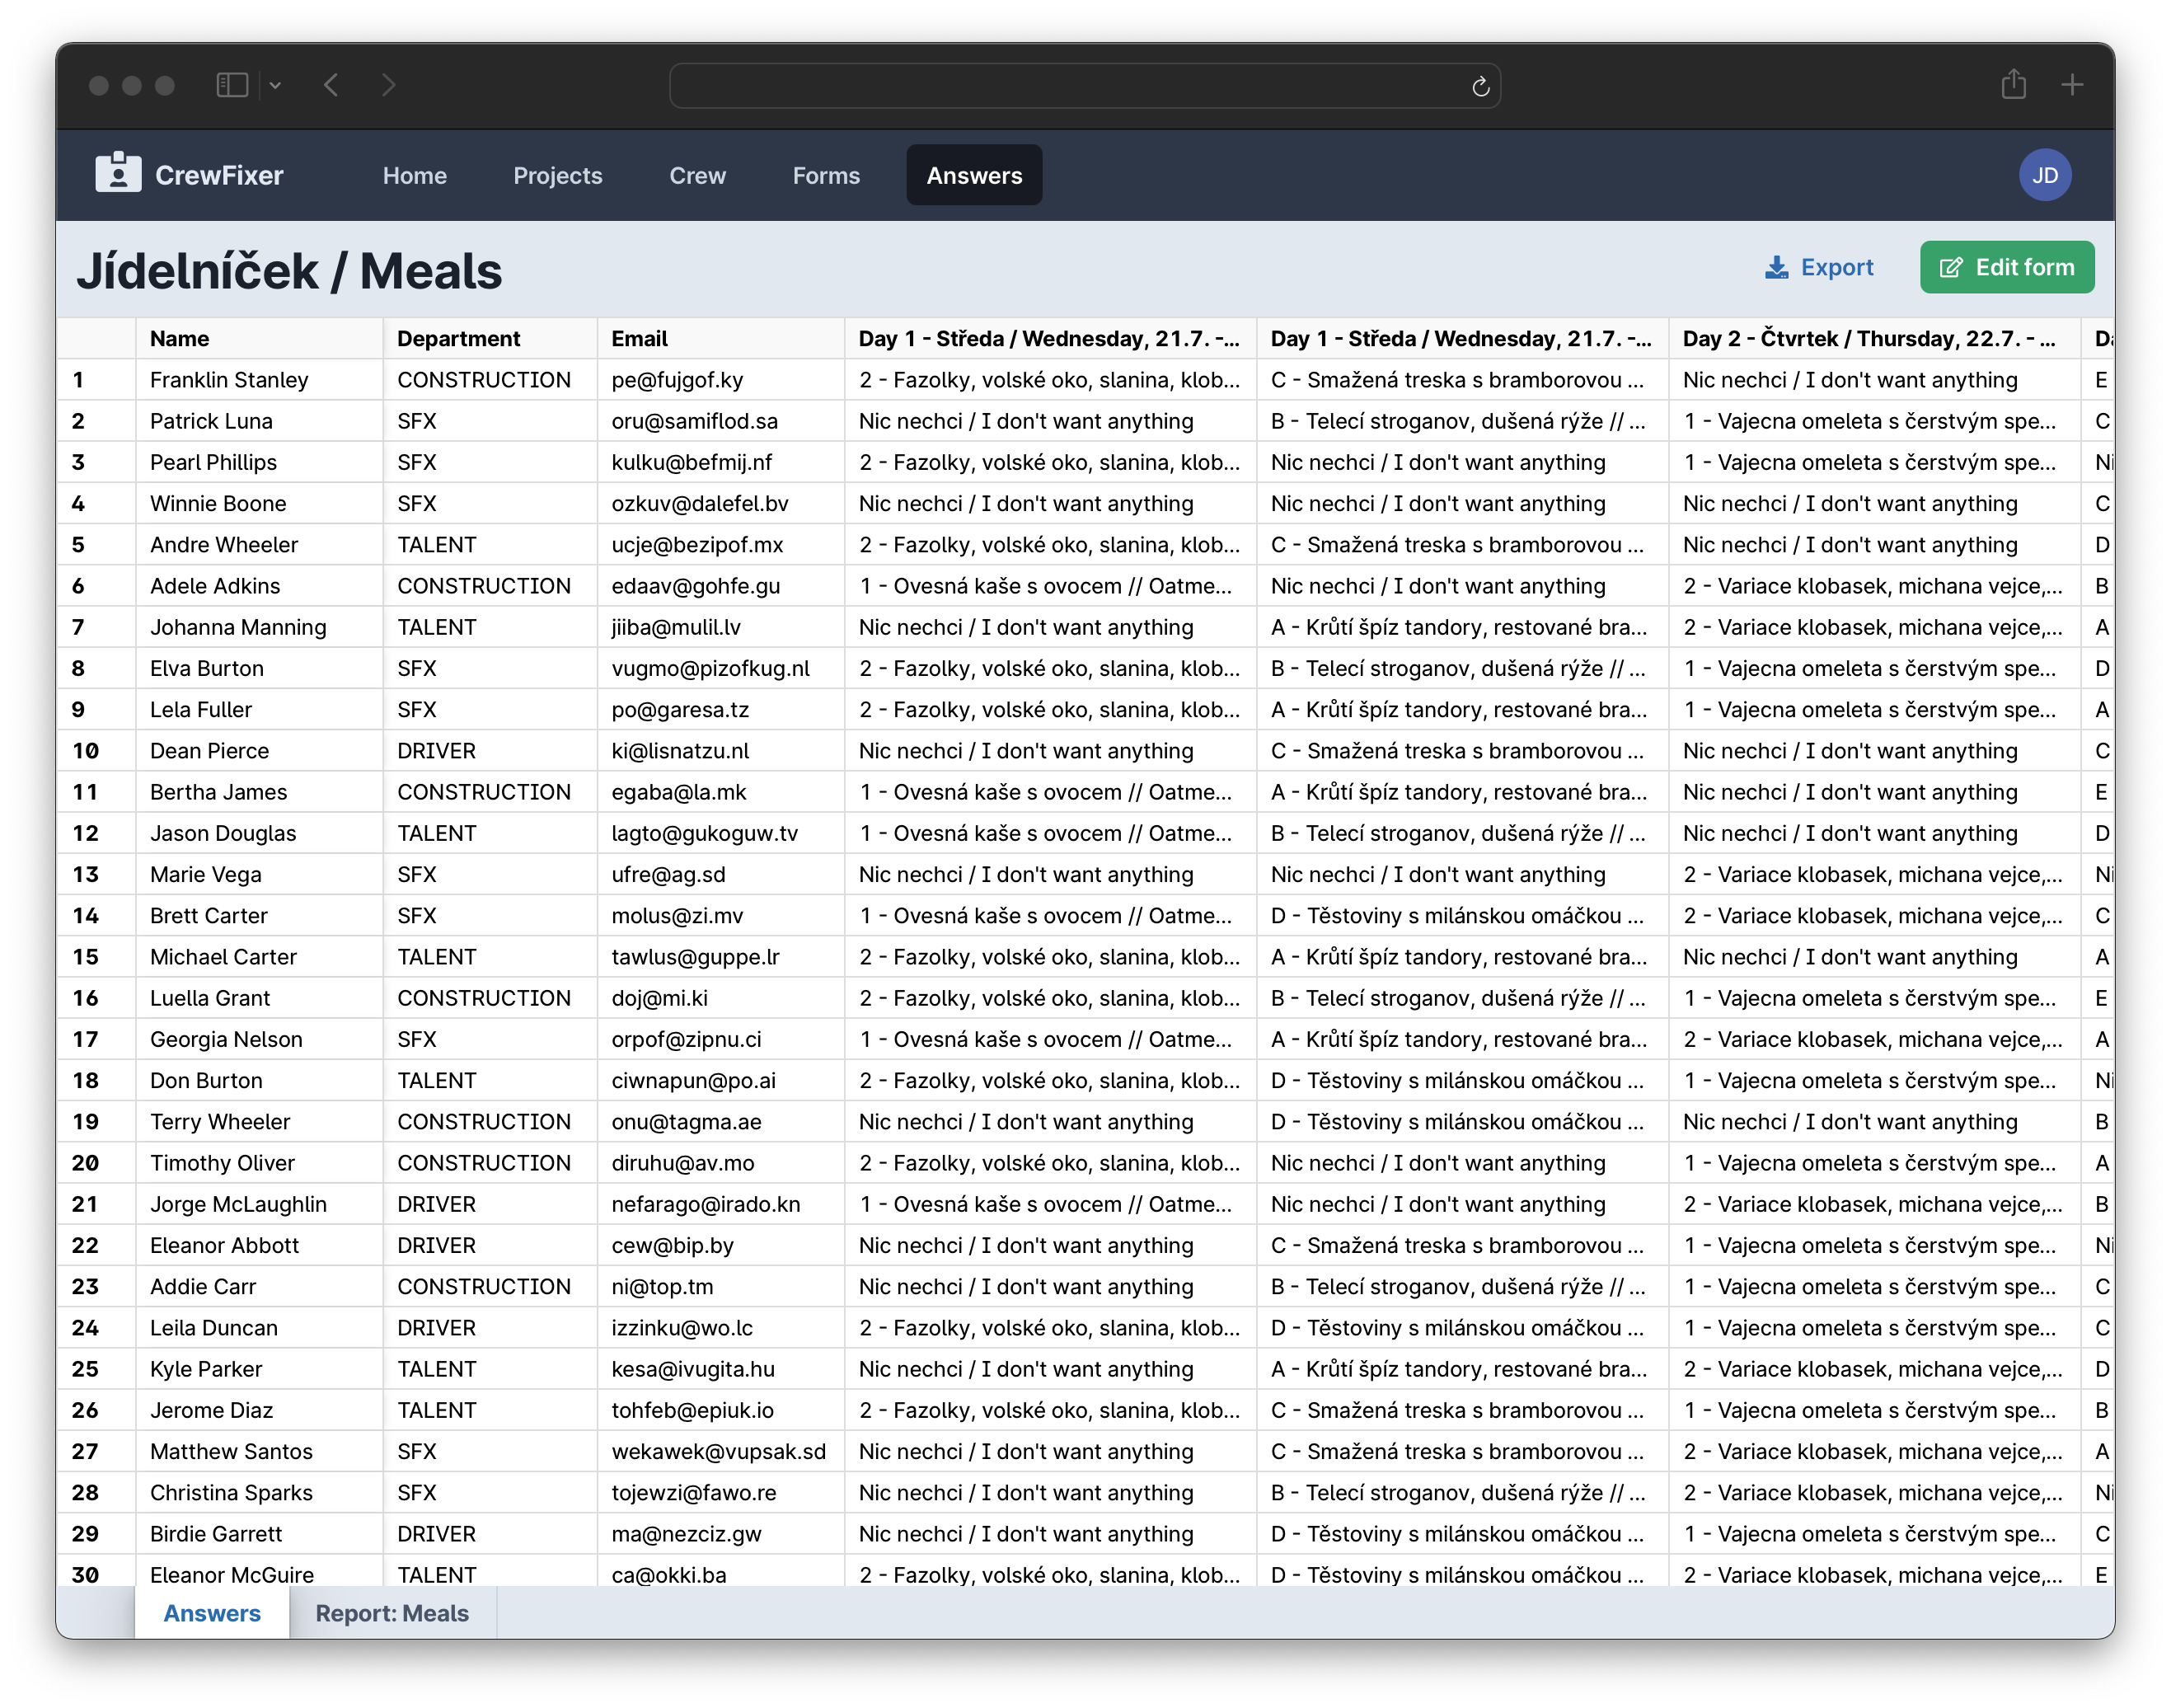Select the Answers sheet tab

click(212, 1613)
